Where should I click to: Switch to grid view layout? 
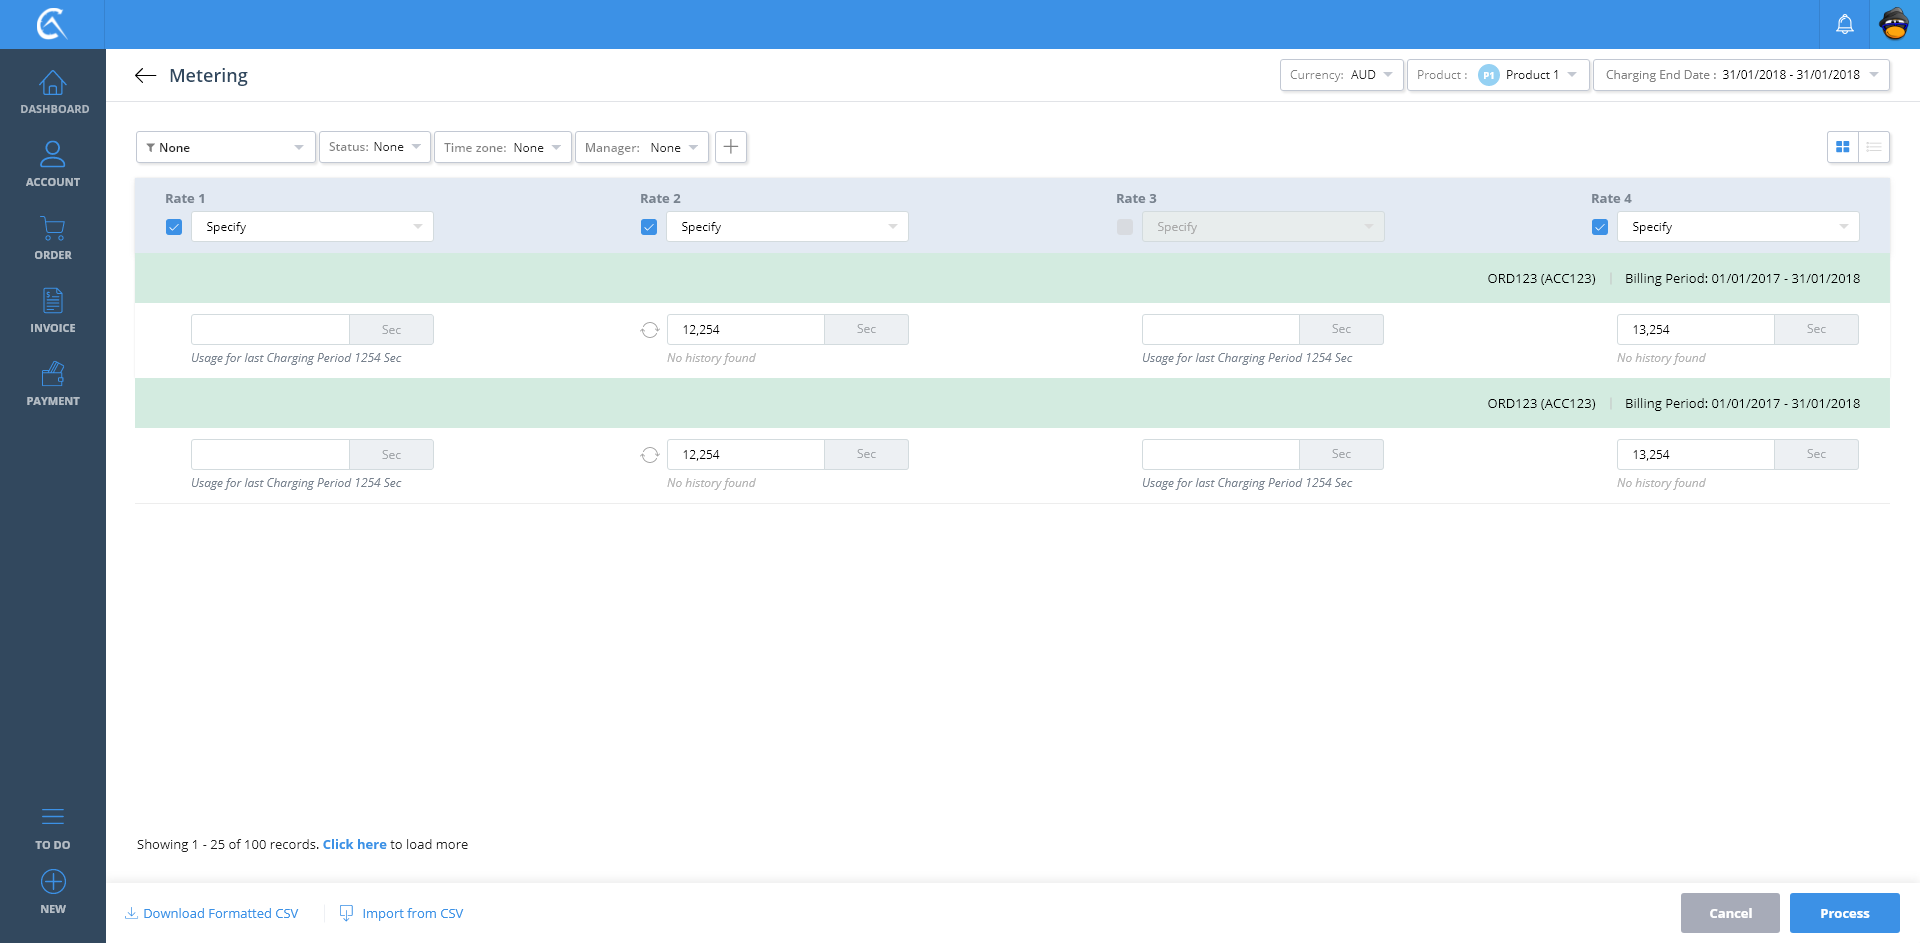tap(1842, 147)
